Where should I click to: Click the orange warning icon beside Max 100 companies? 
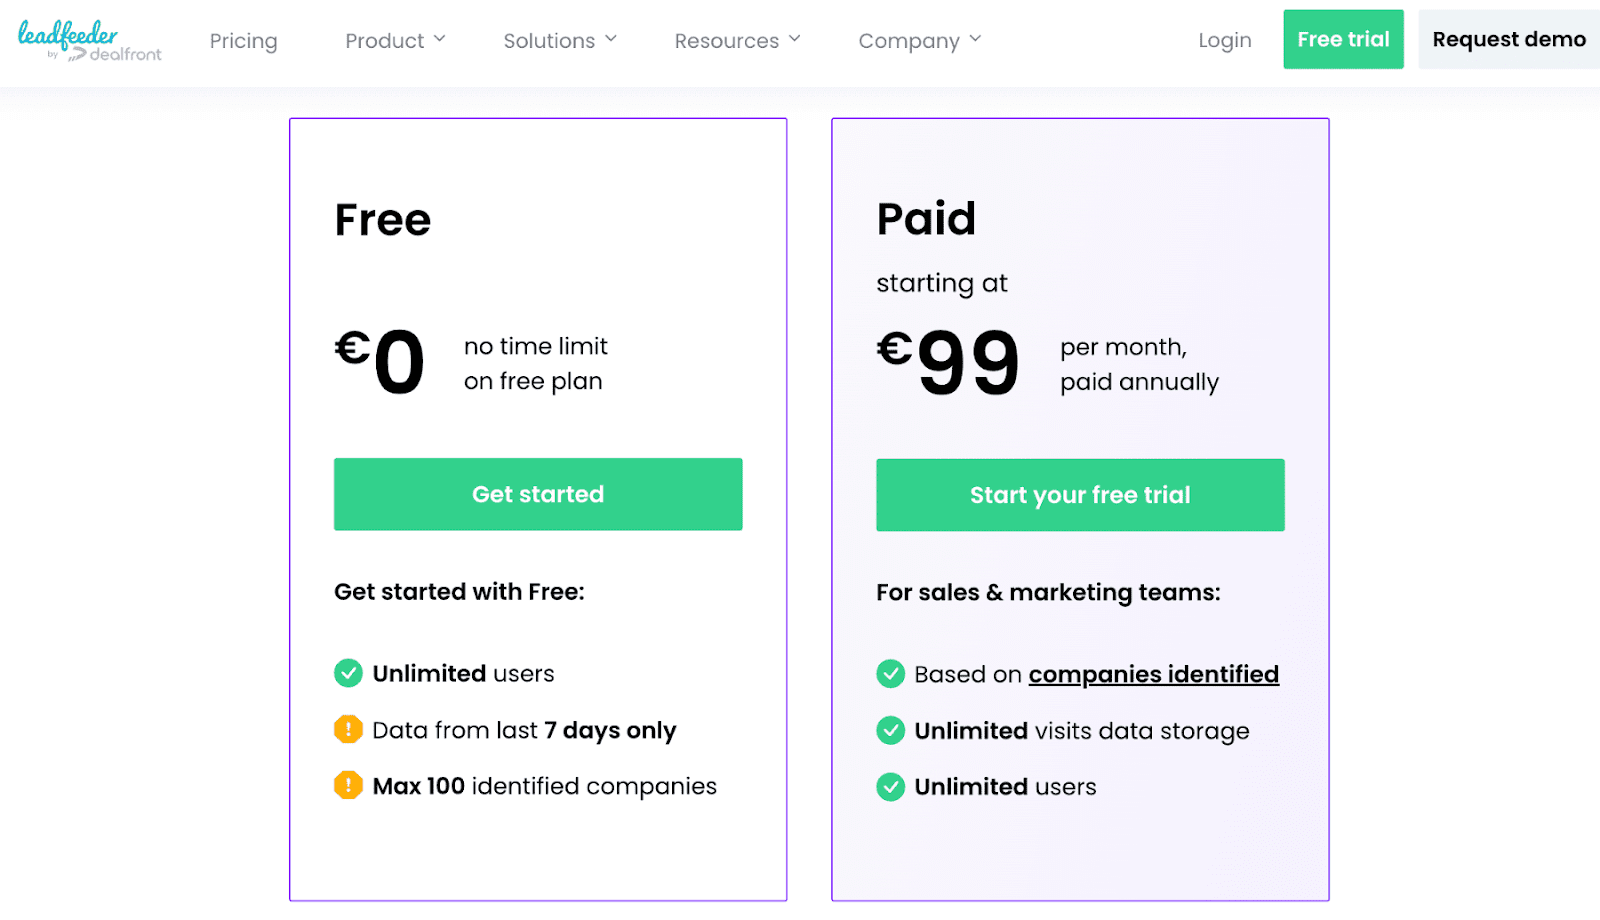pos(348,786)
